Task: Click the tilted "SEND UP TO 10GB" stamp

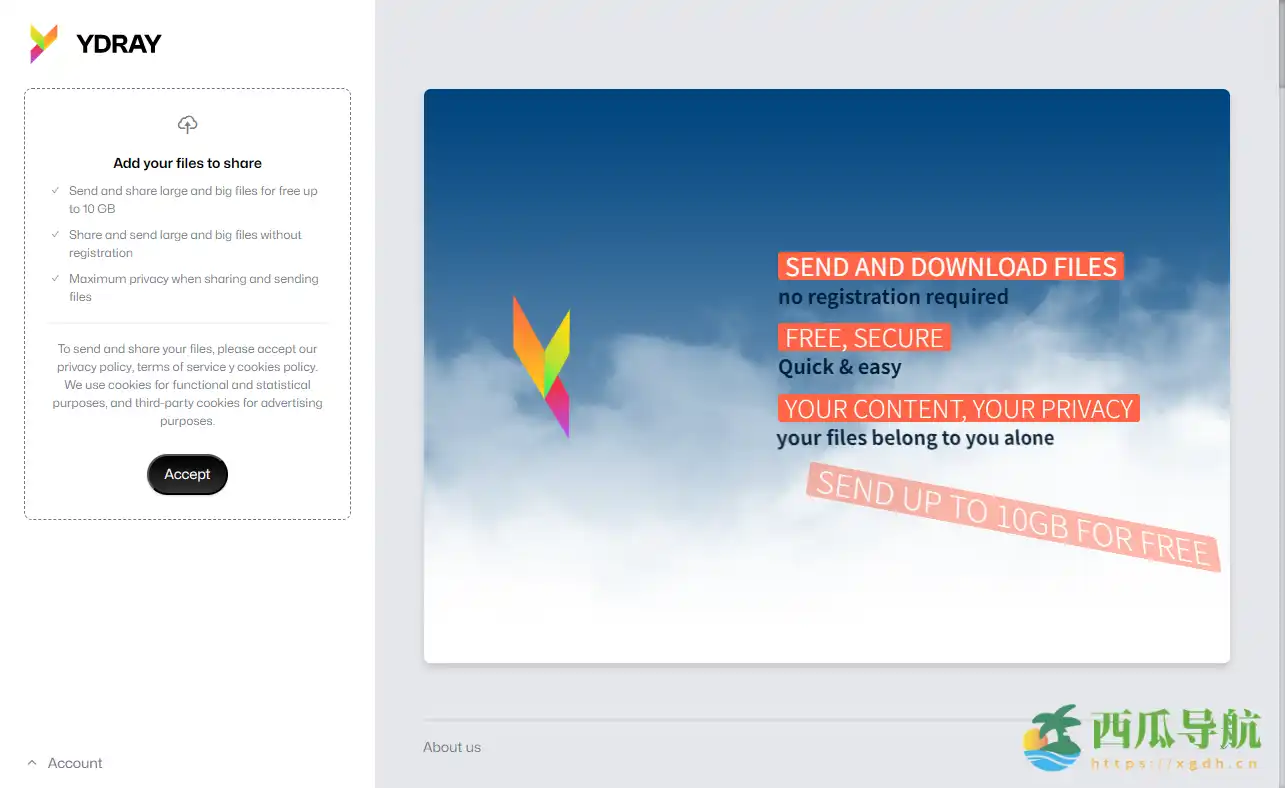Action: pos(1013,517)
